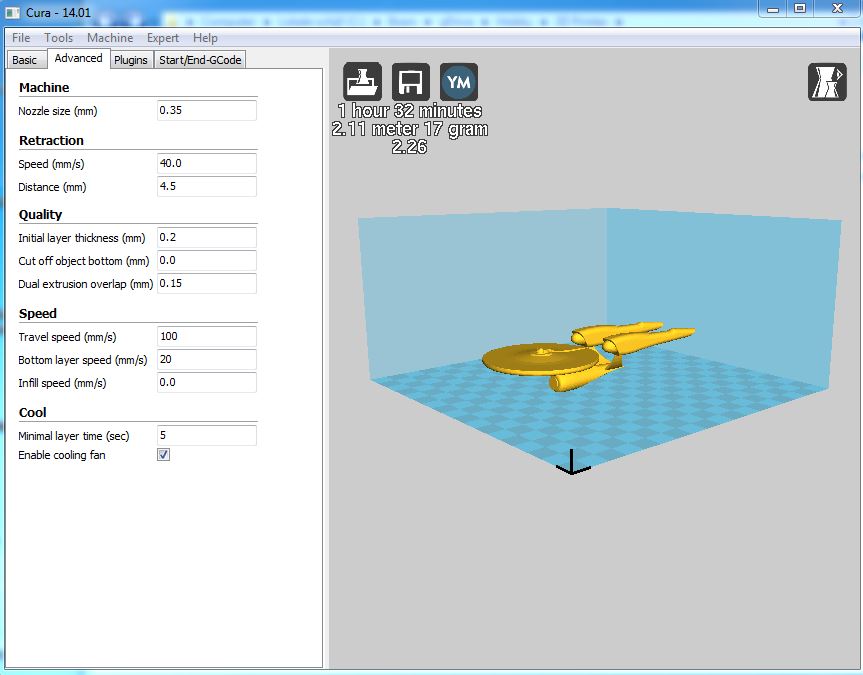Click the Cut off object bottom field

(207, 260)
